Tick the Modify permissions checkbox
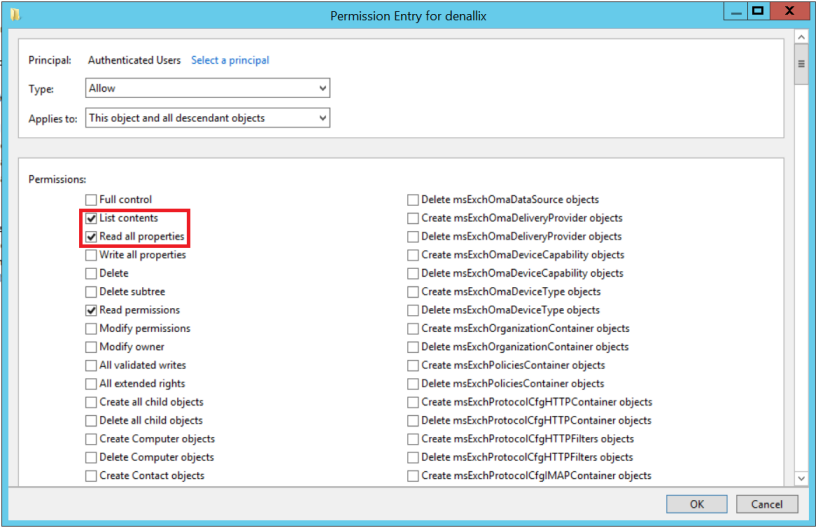 click(91, 329)
